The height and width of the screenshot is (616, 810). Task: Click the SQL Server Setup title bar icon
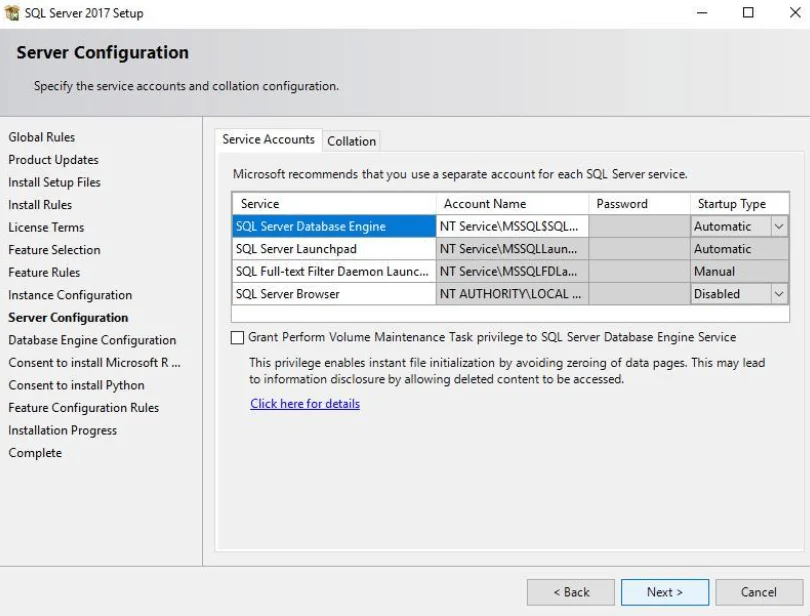pyautogui.click(x=12, y=13)
